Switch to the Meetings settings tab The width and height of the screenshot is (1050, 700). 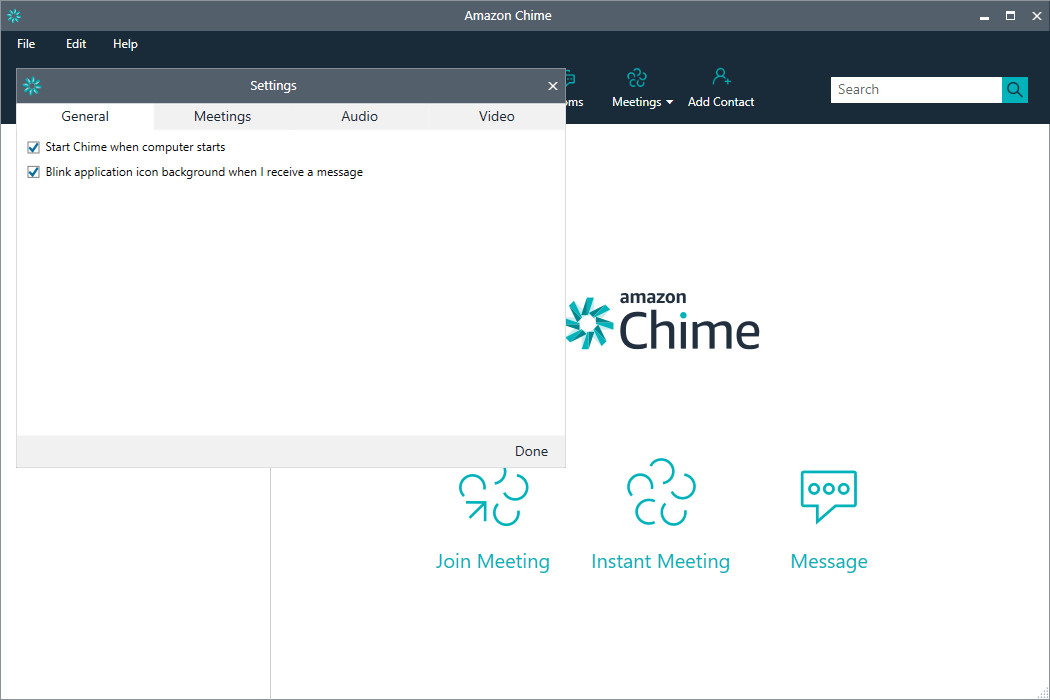[x=222, y=117]
